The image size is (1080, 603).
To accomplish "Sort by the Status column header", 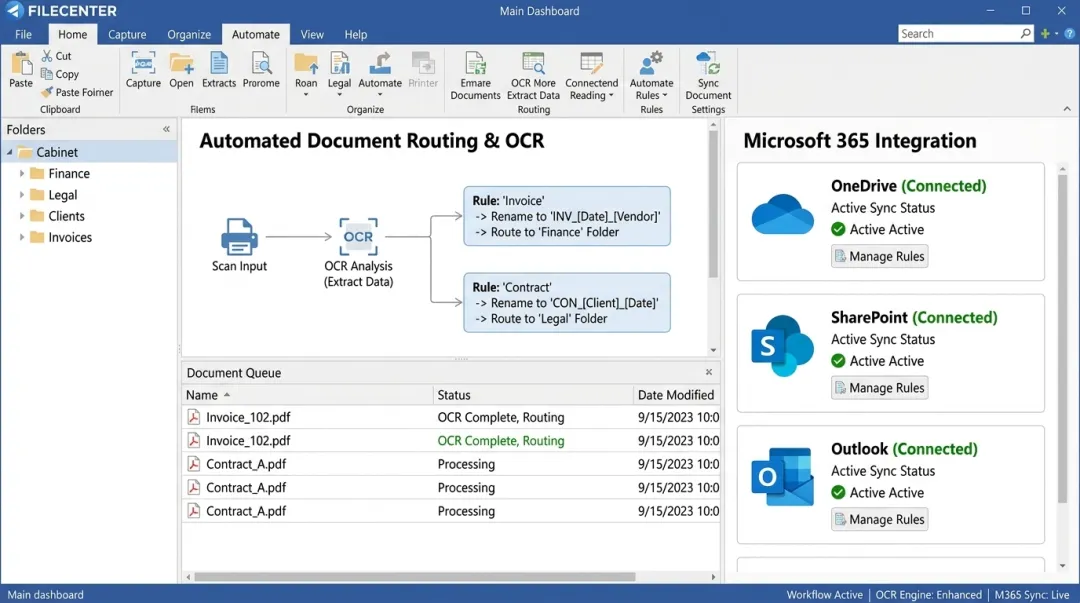I will pos(533,395).
